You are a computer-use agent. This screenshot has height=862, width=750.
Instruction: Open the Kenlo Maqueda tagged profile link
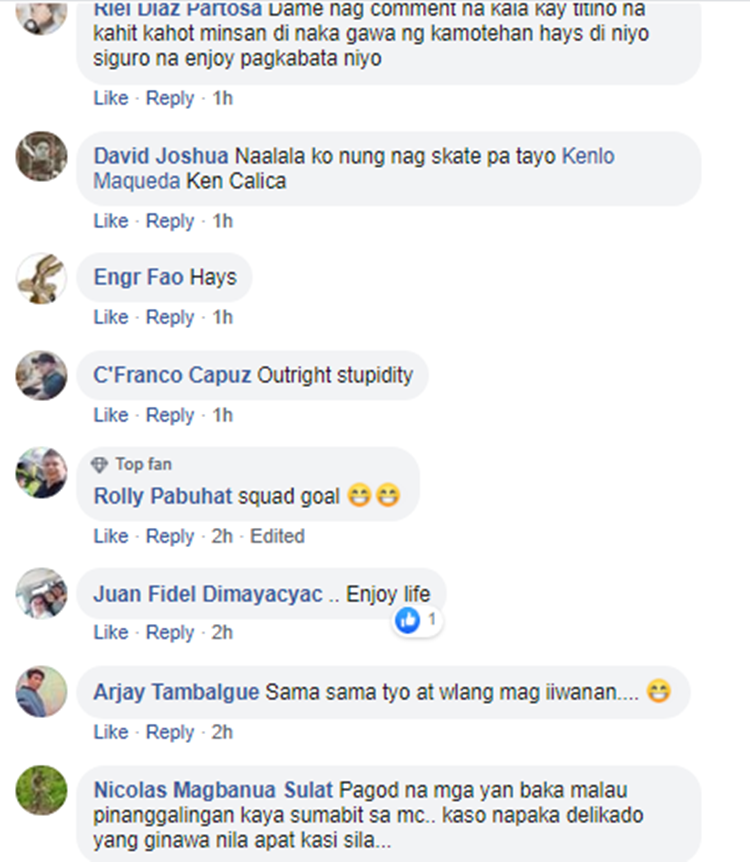coord(354,168)
